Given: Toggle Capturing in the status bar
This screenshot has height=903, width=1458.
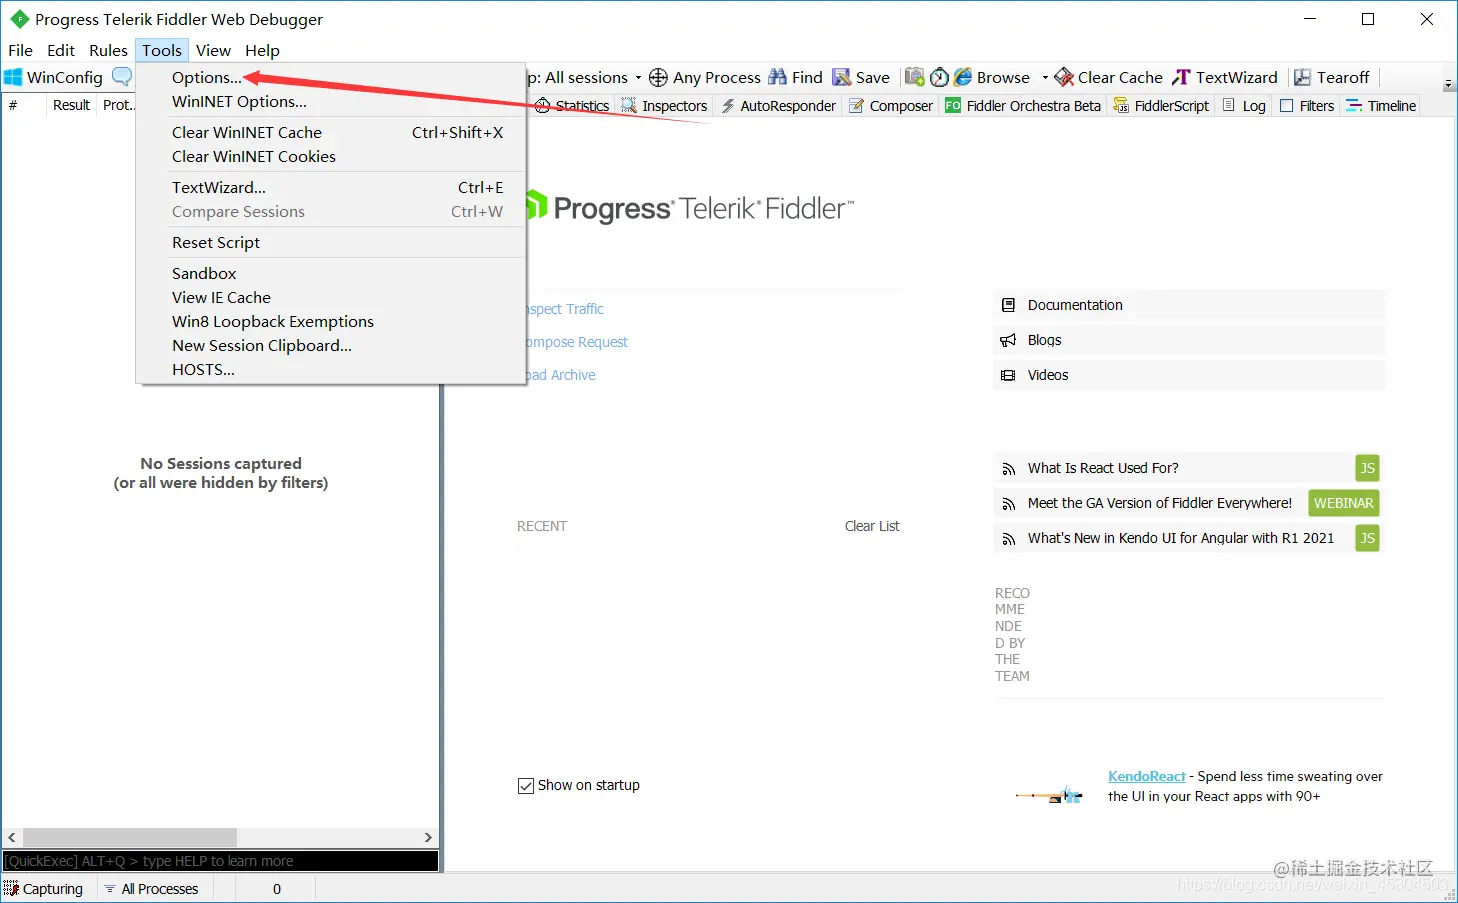Looking at the screenshot, I should 43,889.
